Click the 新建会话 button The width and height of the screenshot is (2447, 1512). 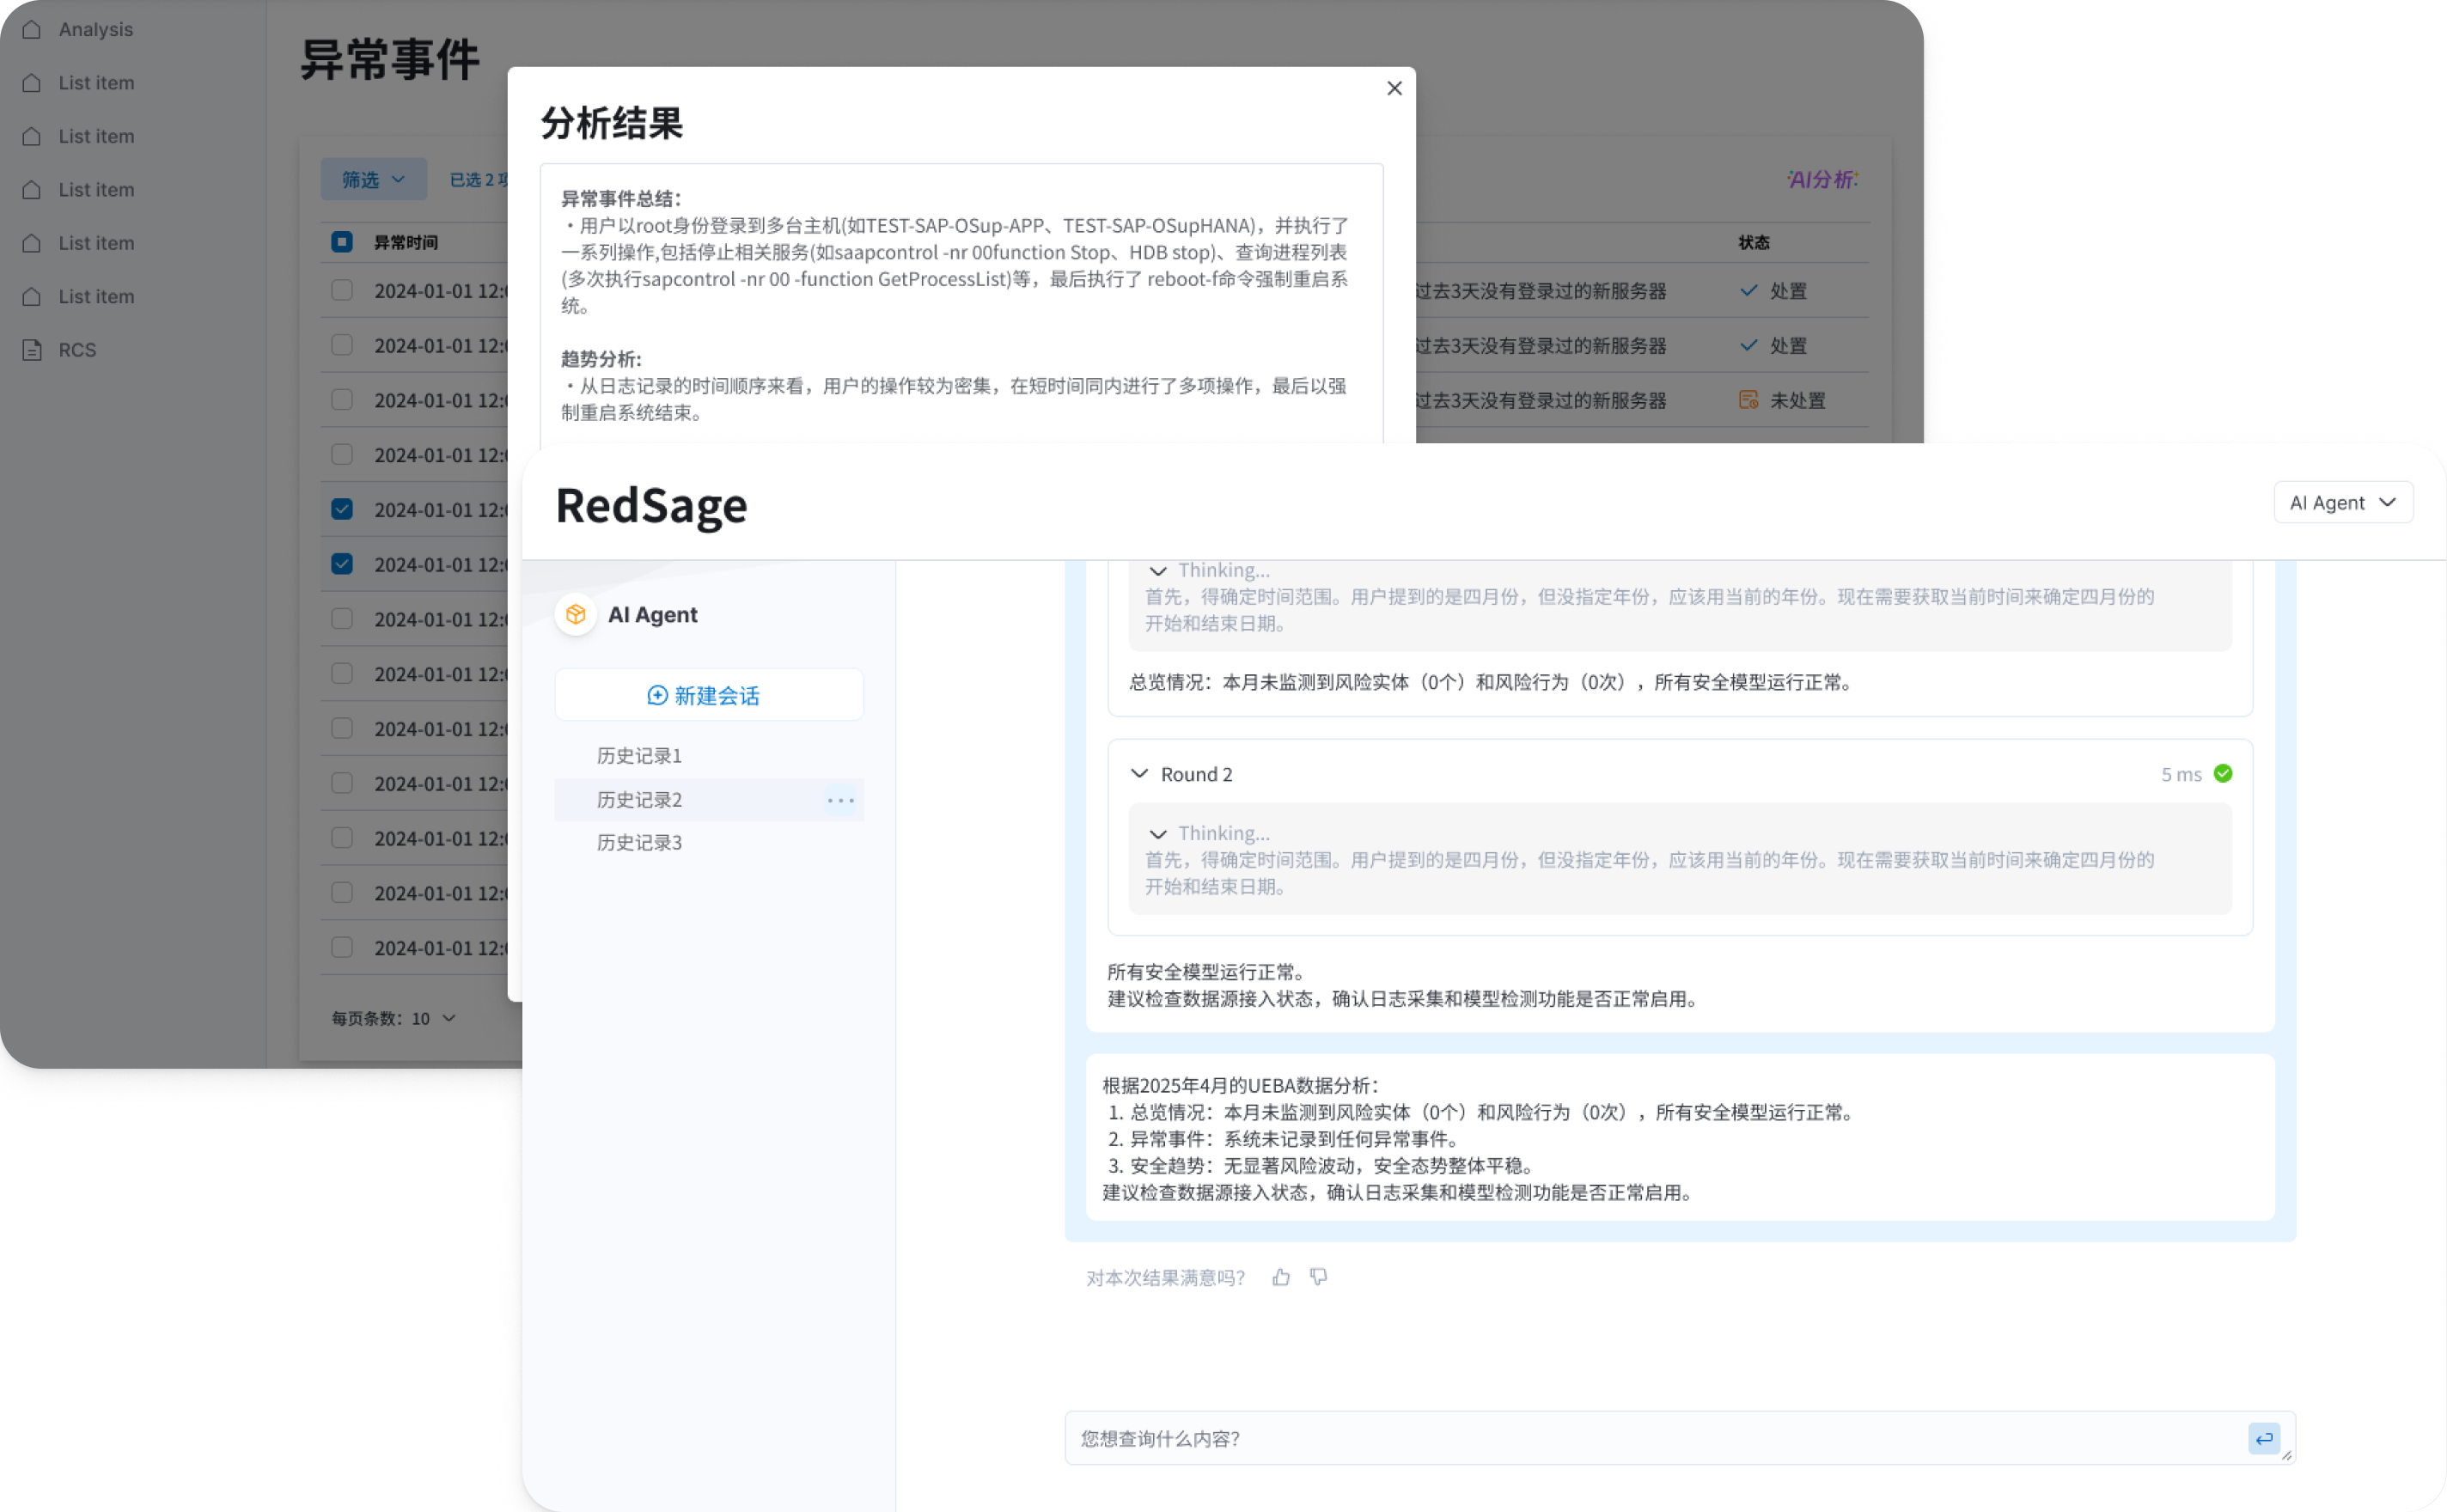(708, 695)
